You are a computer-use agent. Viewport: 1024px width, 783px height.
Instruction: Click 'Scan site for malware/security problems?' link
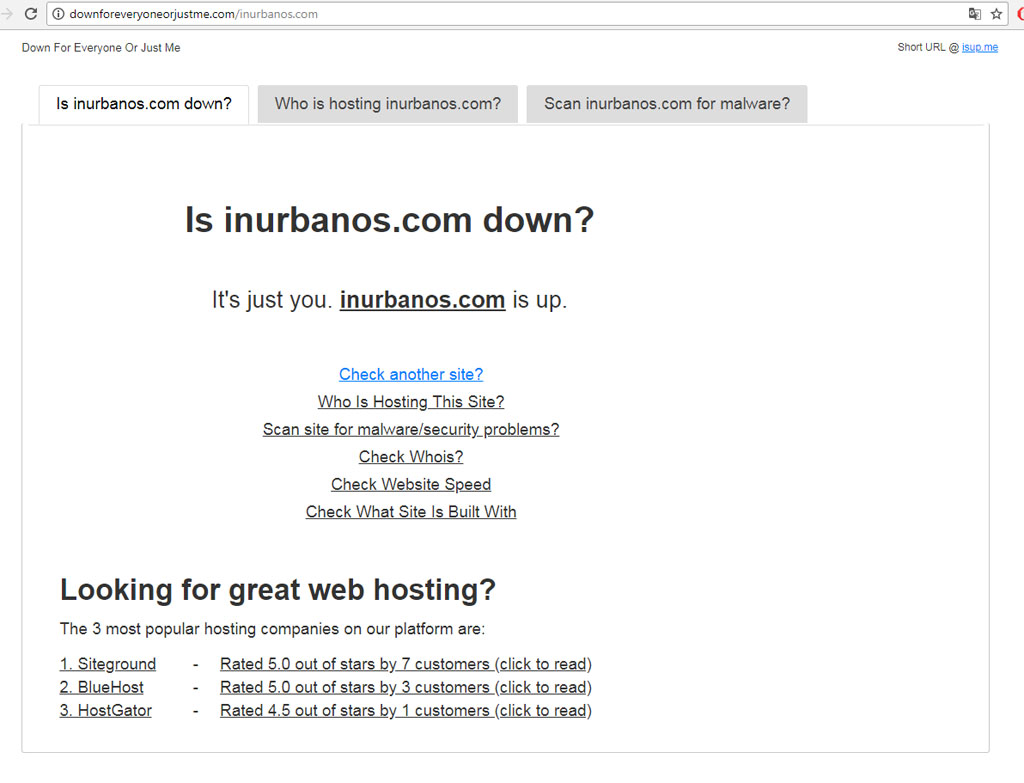coord(411,429)
